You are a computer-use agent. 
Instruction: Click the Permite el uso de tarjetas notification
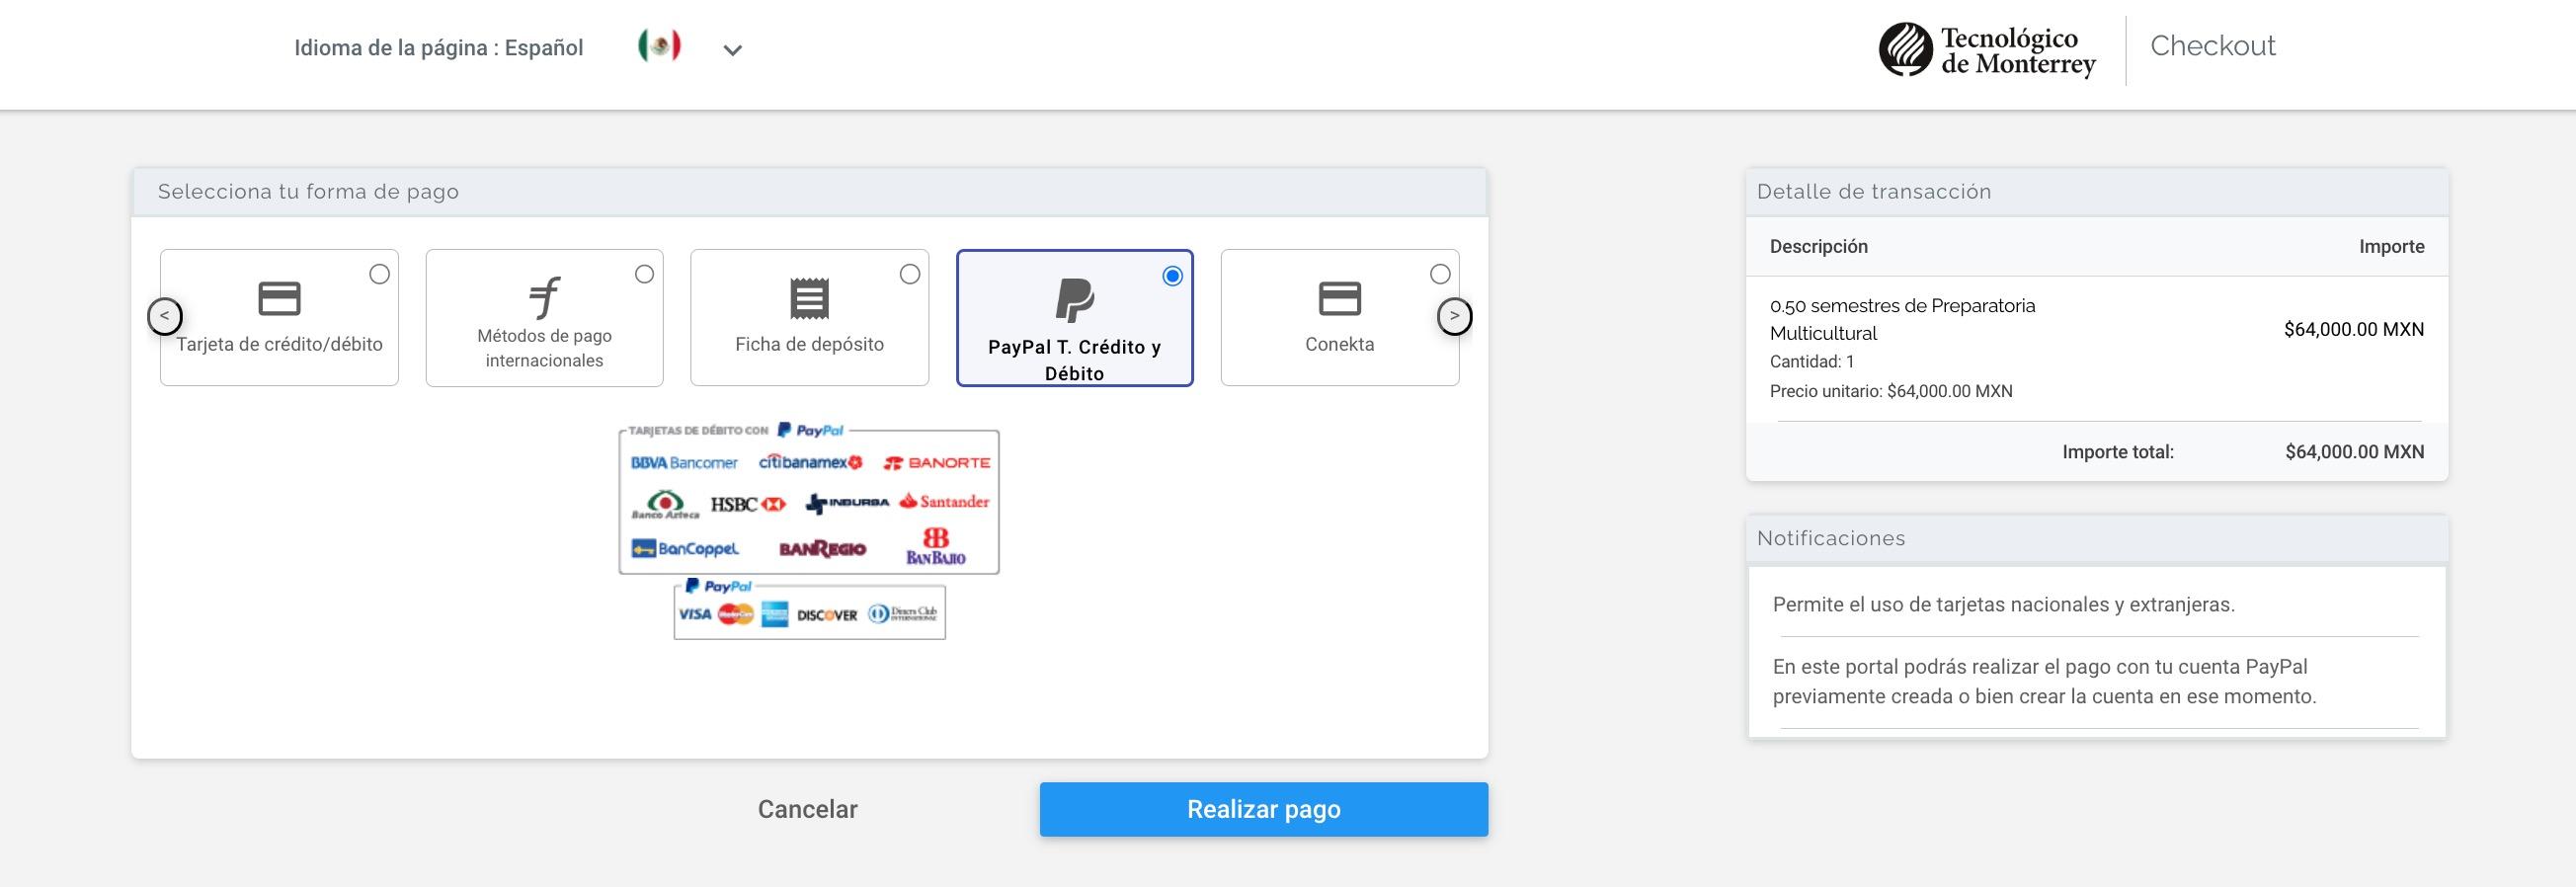[2004, 604]
